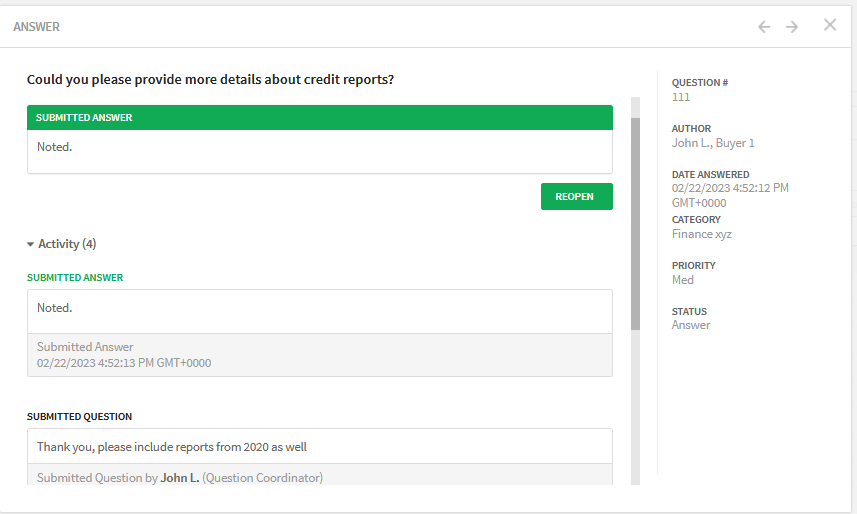Close the Answer dialog
This screenshot has height=514, width=857.
[x=830, y=25]
